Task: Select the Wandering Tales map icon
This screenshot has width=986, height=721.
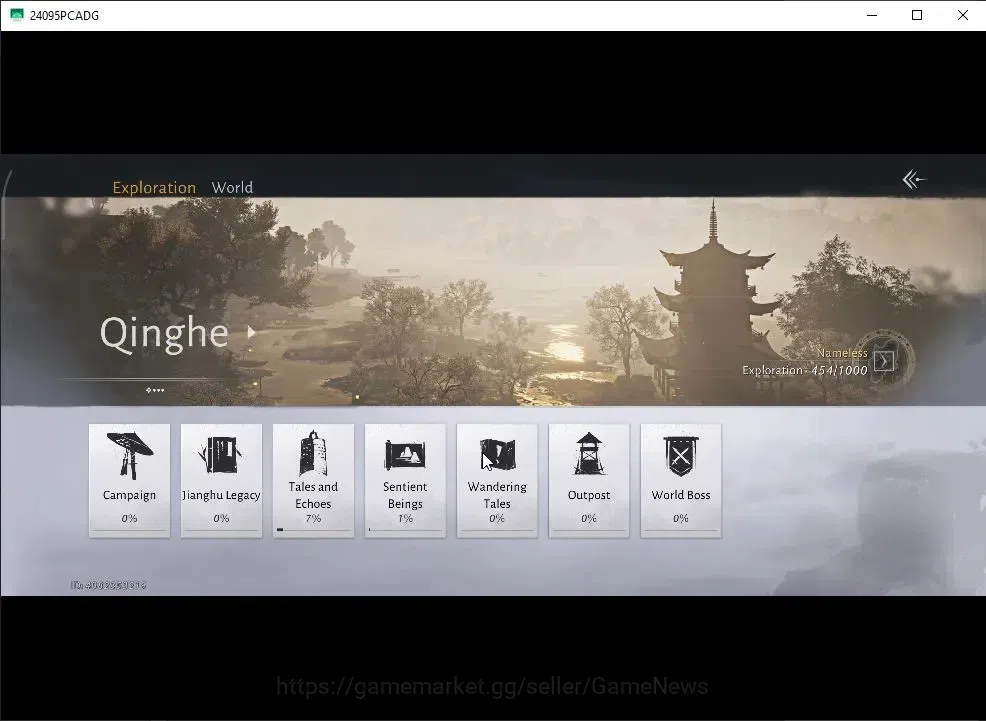Action: [497, 454]
